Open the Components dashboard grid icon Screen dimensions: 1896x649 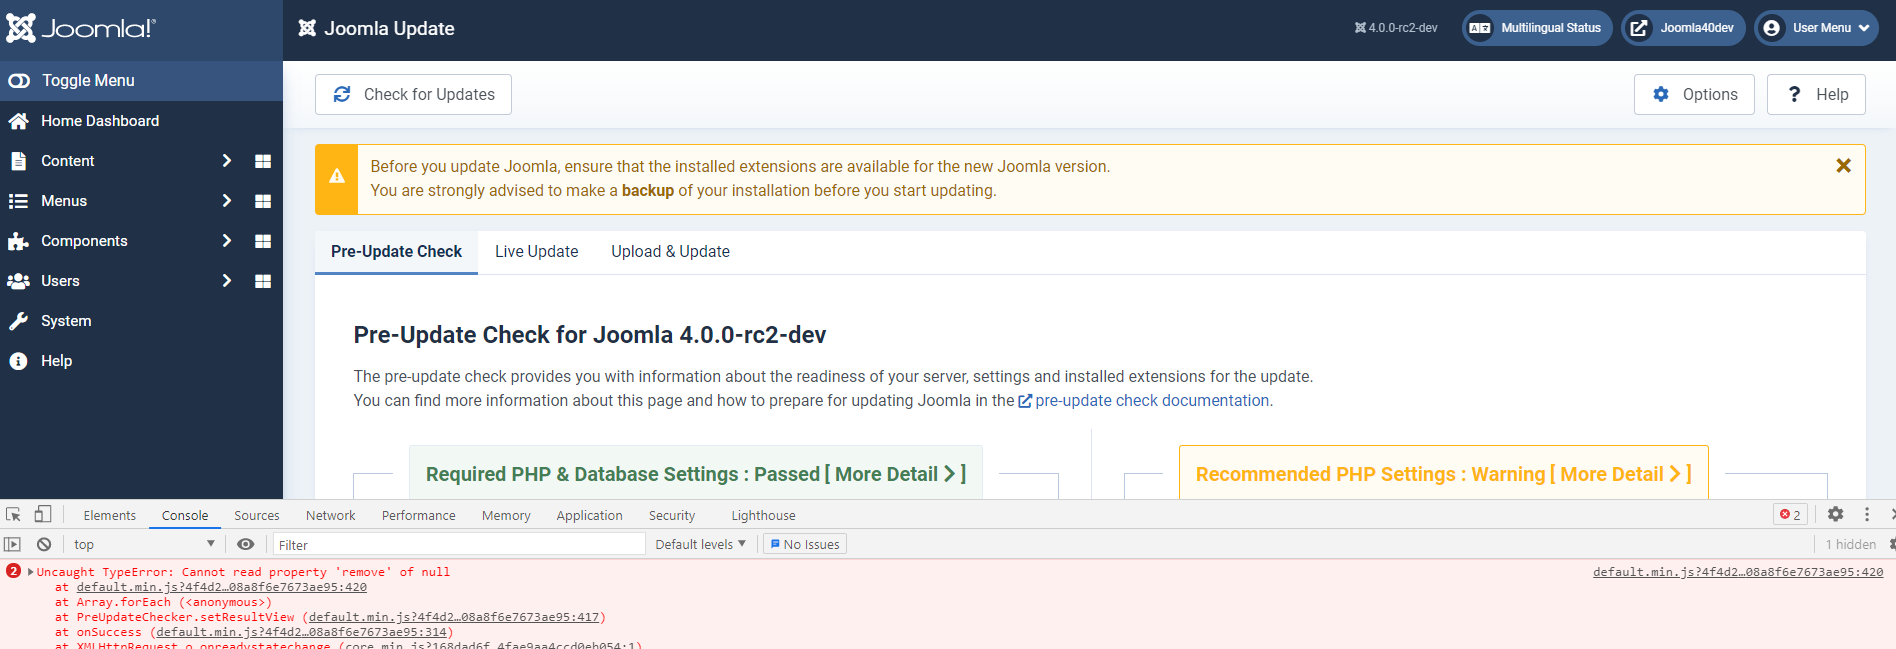click(x=263, y=241)
